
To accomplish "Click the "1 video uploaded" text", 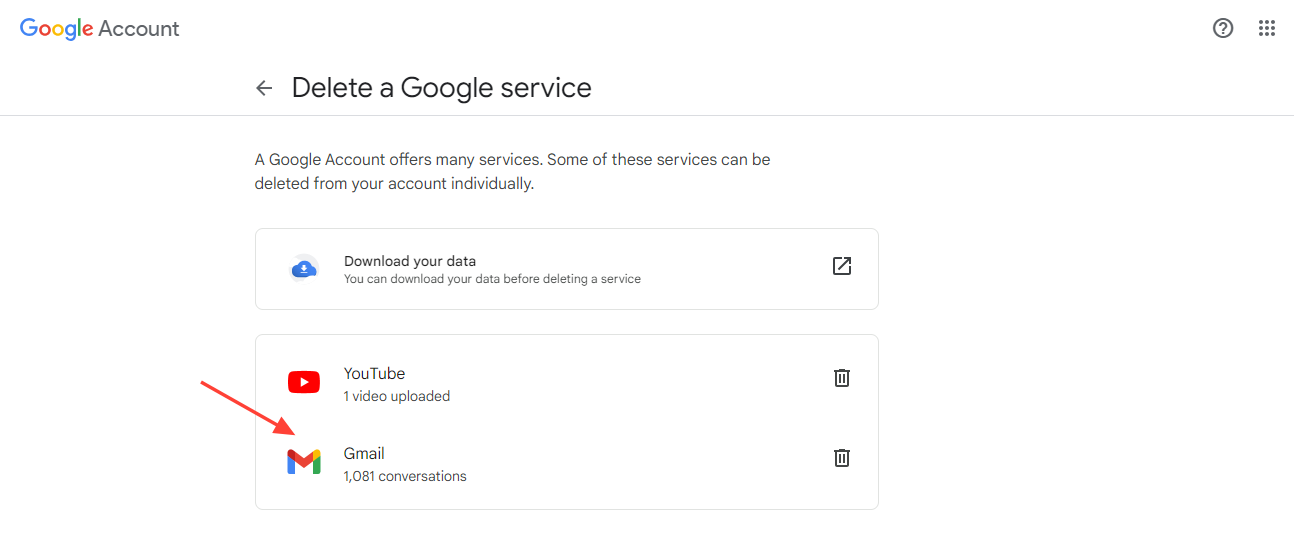I will tap(397, 396).
